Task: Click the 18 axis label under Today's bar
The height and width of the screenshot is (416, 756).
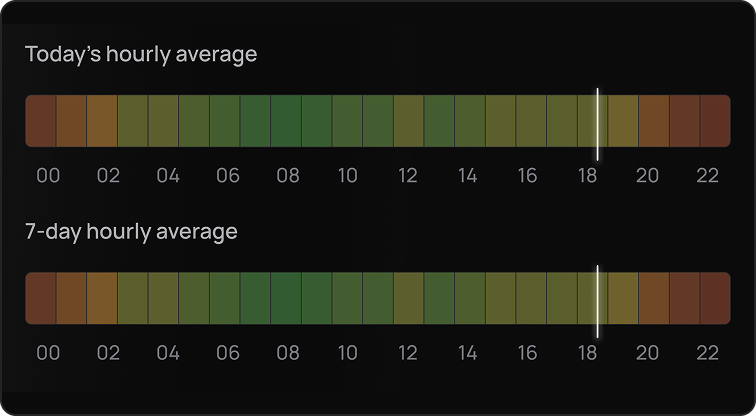Action: (587, 175)
